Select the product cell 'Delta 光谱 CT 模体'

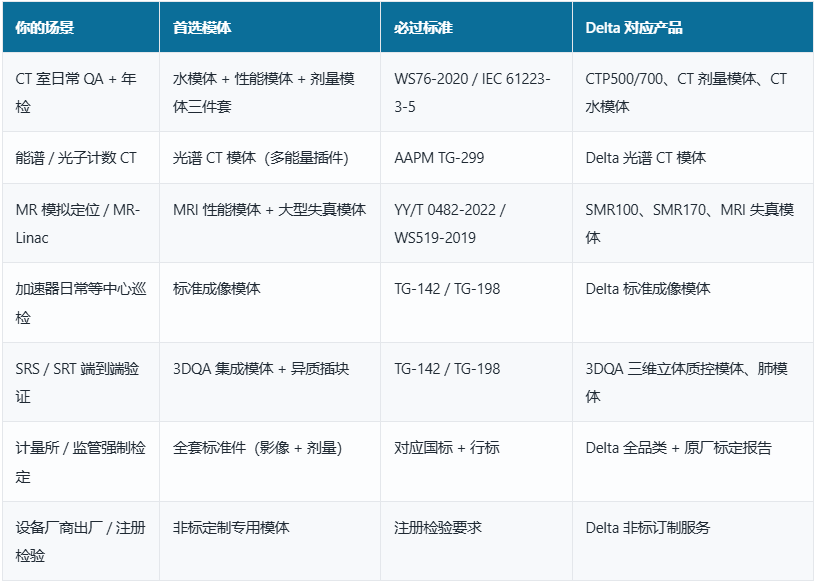pyautogui.click(x=693, y=158)
